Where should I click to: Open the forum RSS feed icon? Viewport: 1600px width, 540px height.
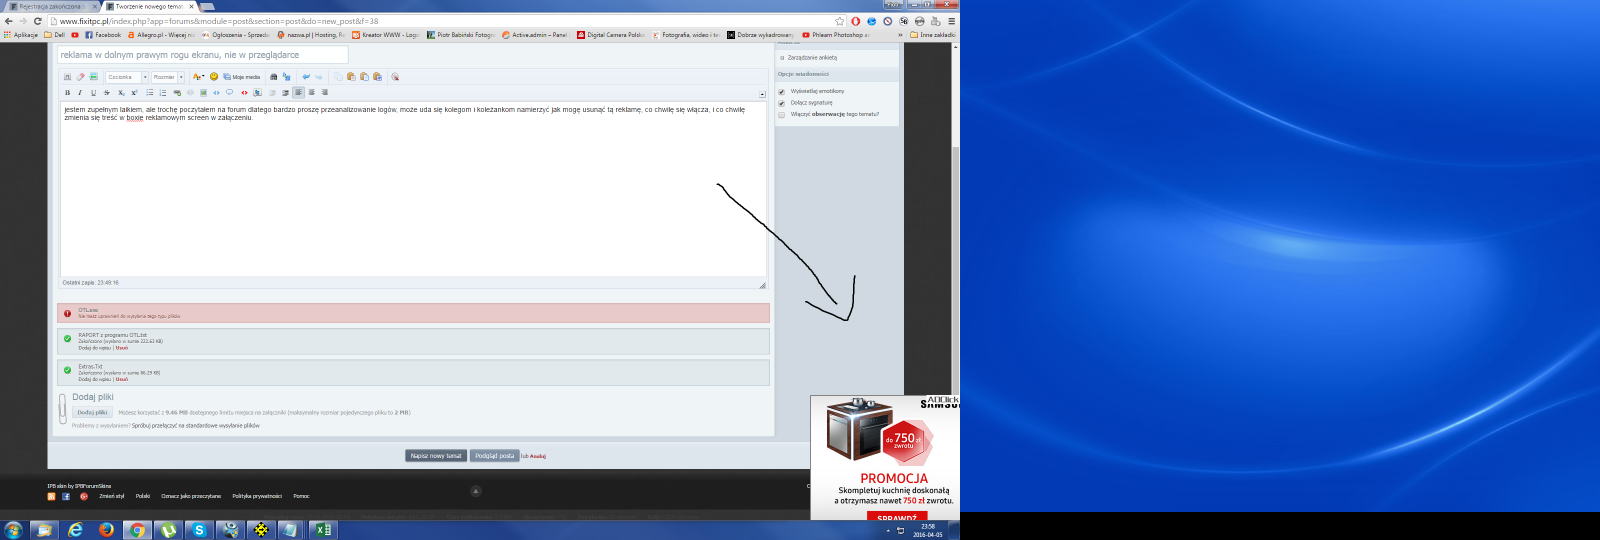(x=52, y=496)
